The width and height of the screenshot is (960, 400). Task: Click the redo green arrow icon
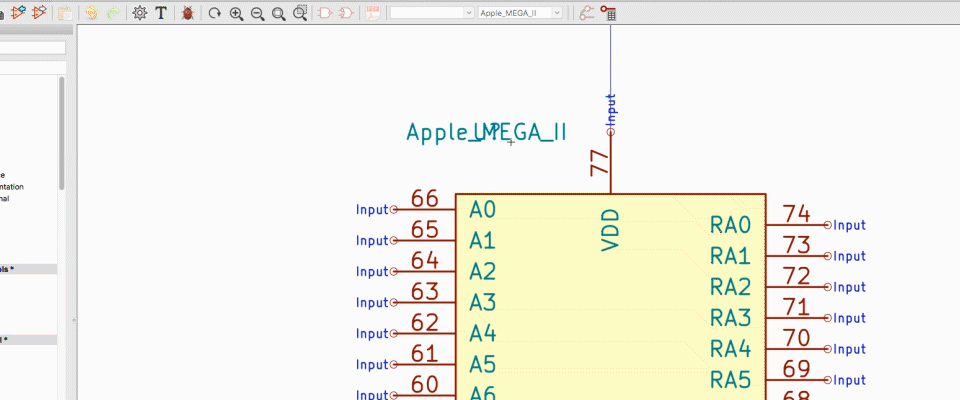pos(112,13)
